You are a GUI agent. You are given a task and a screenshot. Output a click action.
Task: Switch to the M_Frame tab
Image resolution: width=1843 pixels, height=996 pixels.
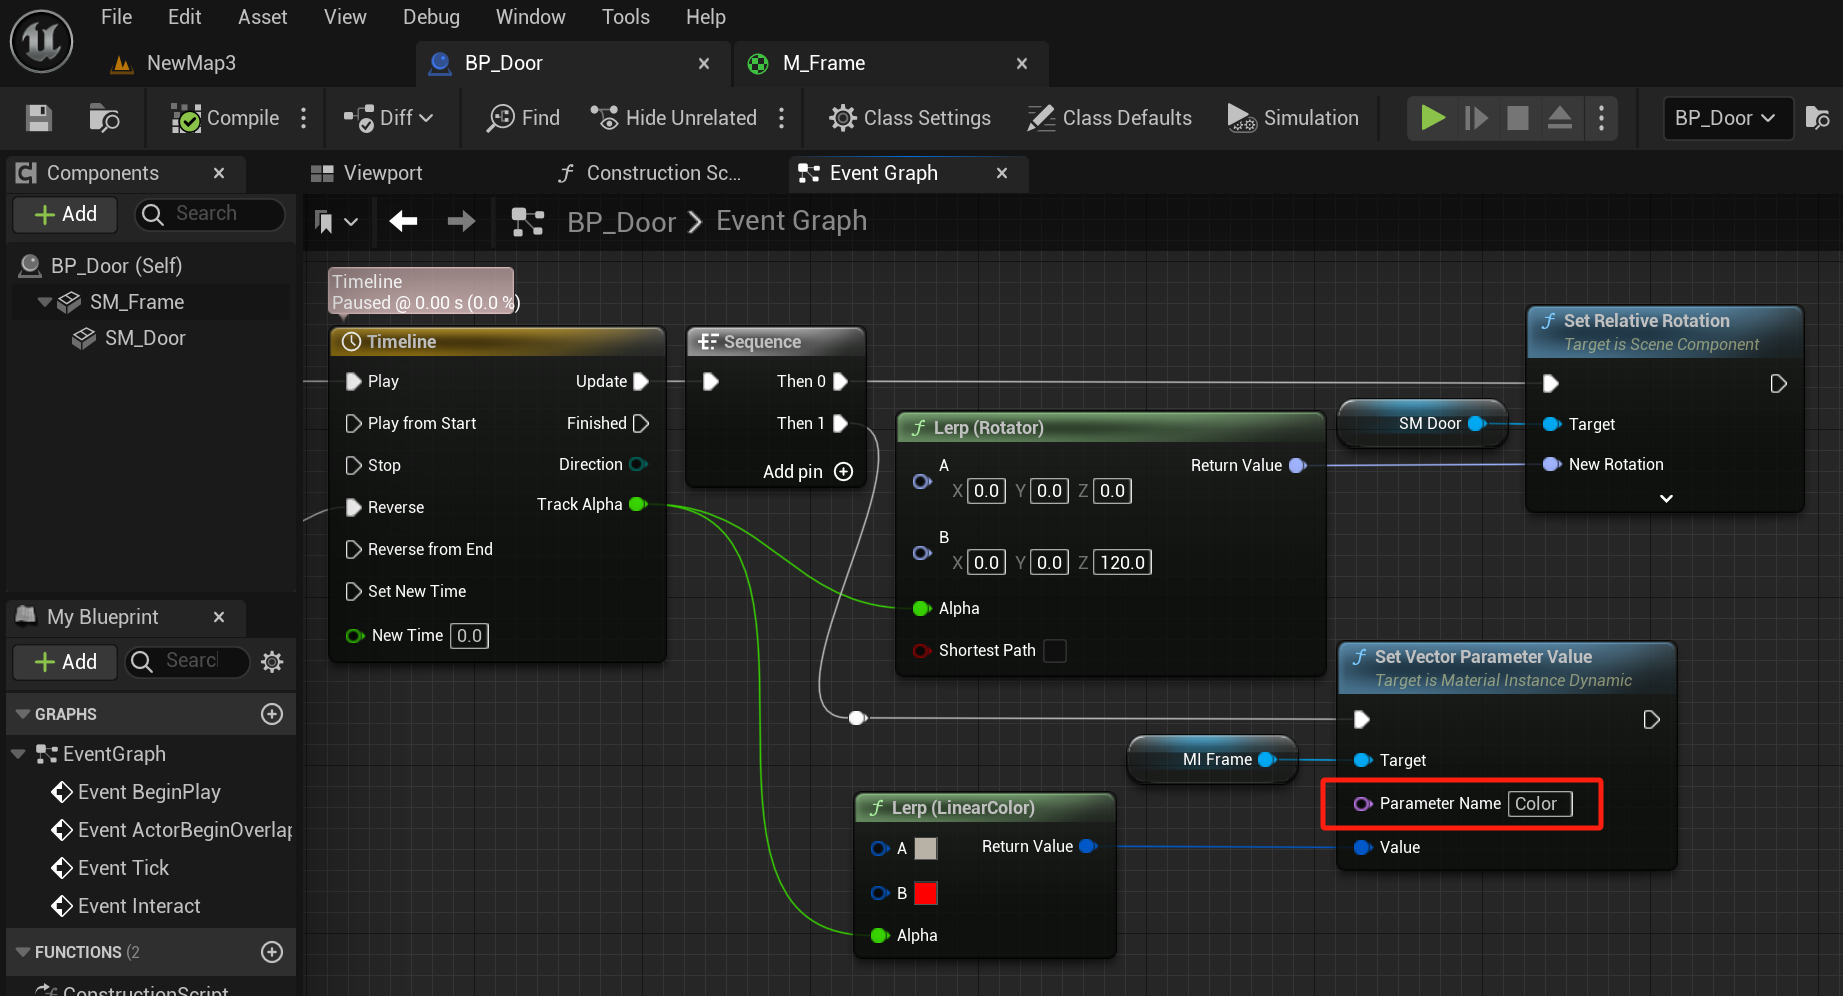824,63
